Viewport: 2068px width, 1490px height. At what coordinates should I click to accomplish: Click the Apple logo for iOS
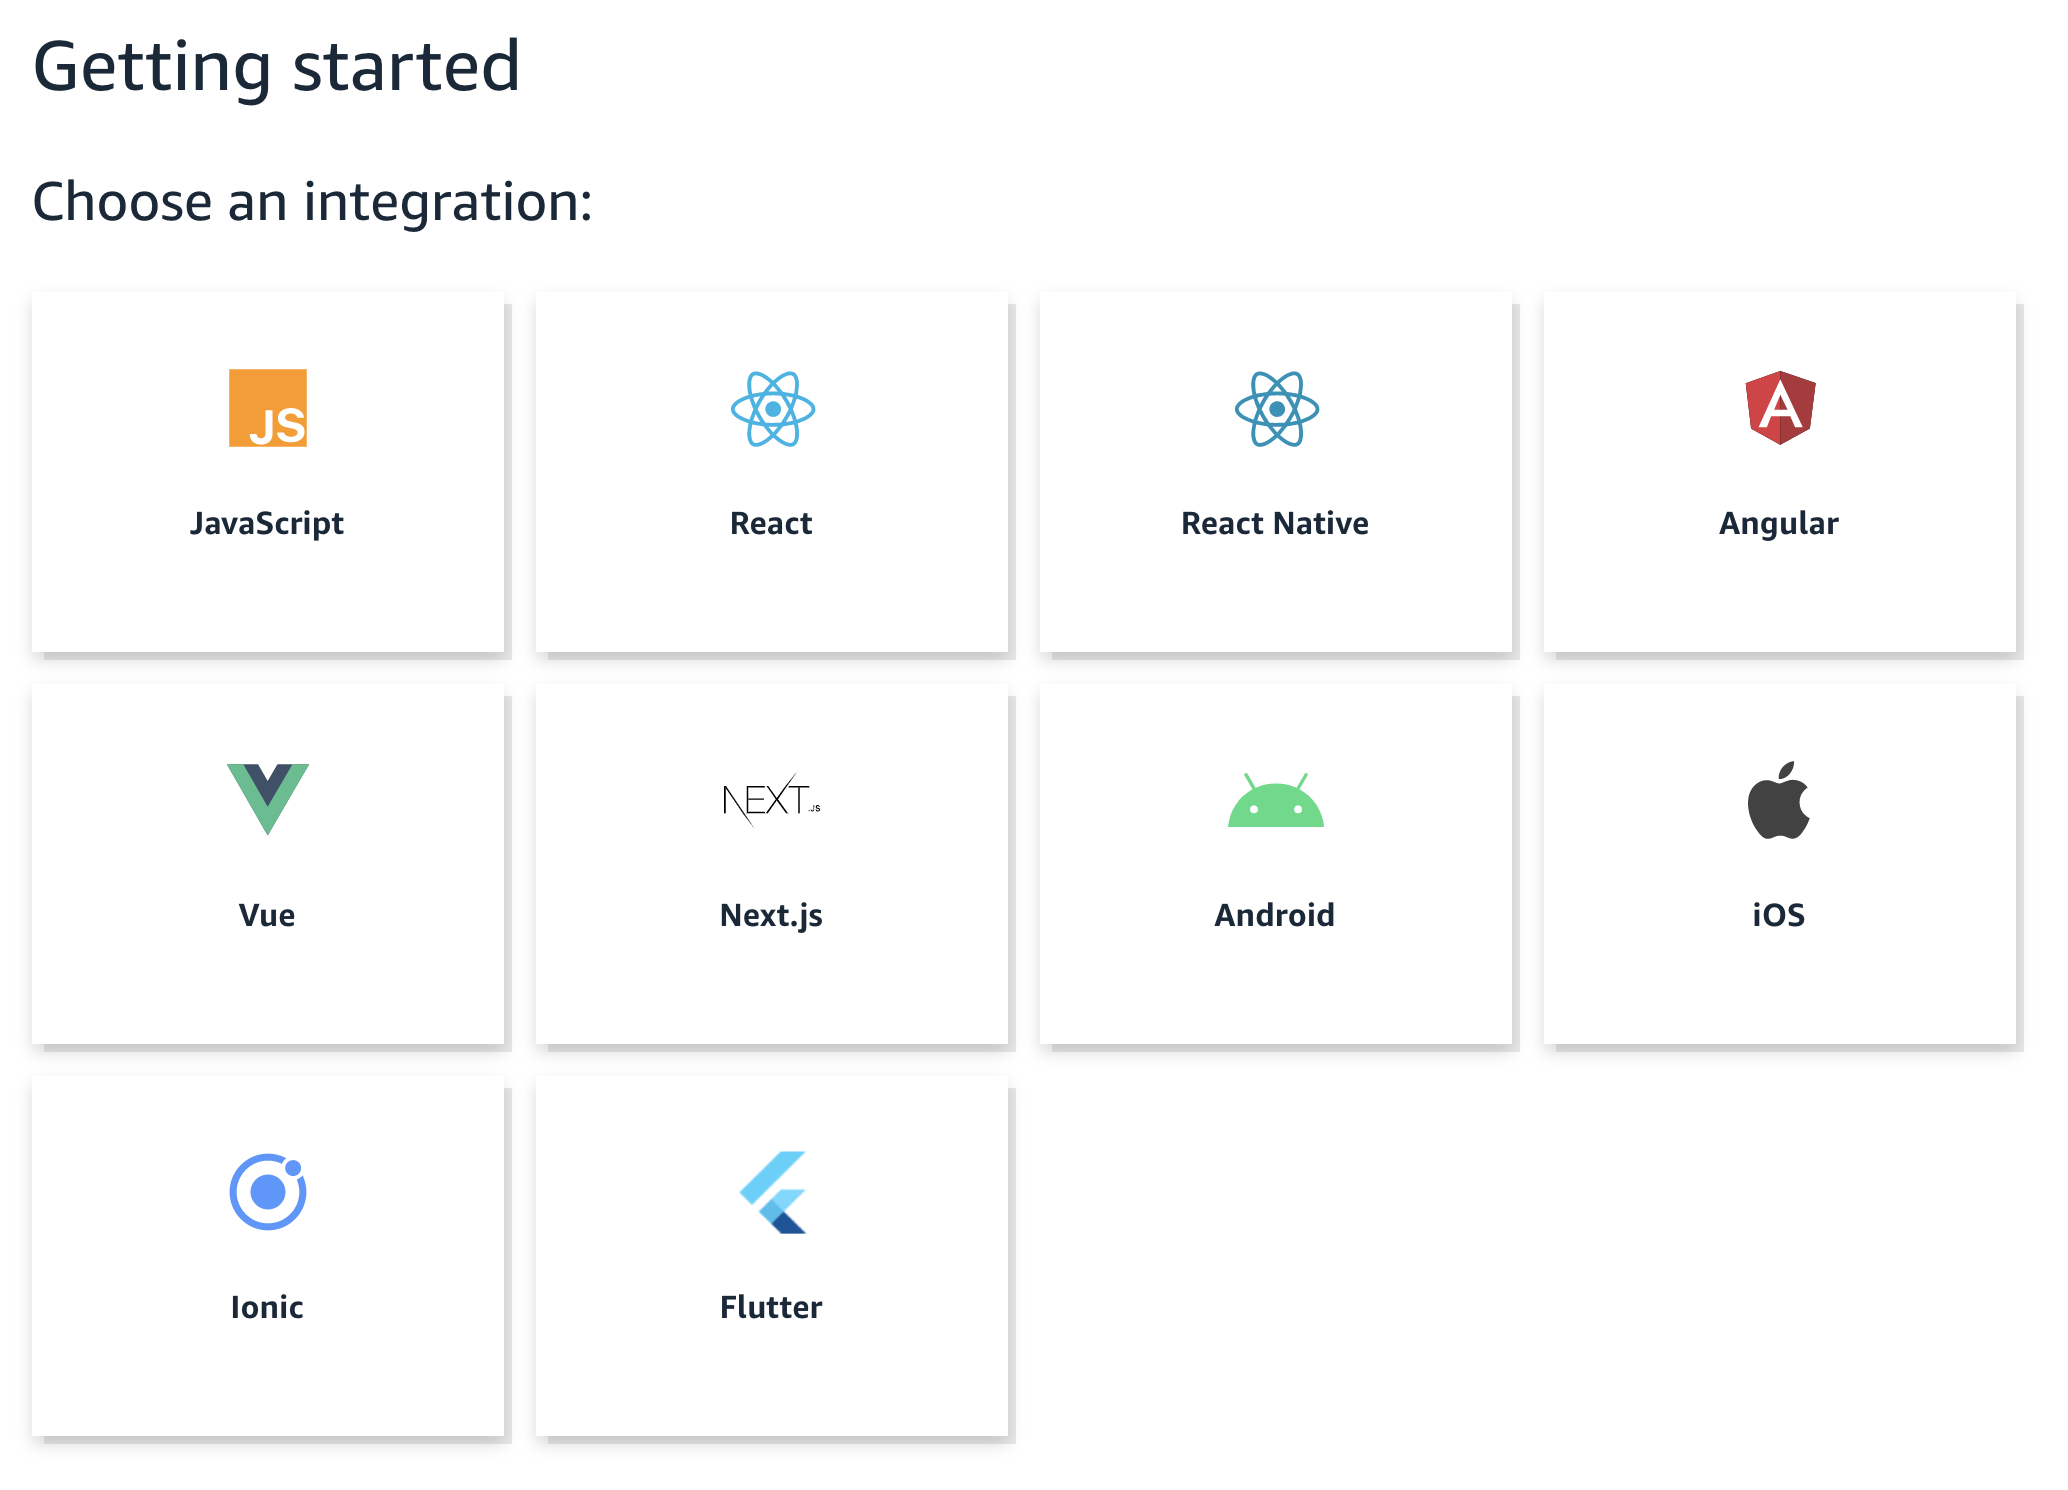click(1778, 800)
